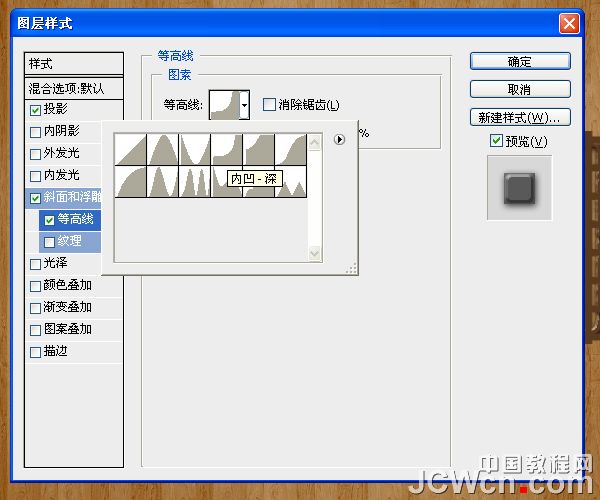Click the 取消 cancel button

(520, 89)
